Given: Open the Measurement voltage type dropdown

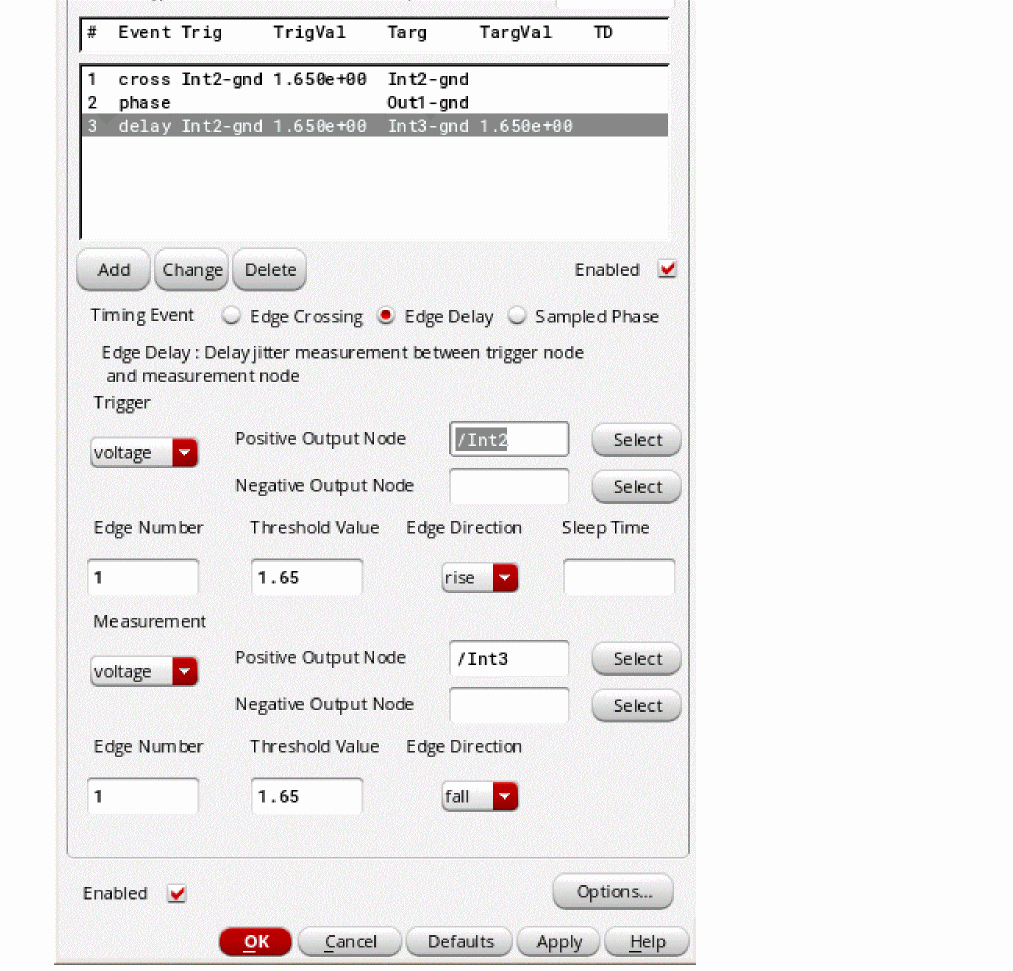Looking at the screenshot, I should click(x=144, y=671).
